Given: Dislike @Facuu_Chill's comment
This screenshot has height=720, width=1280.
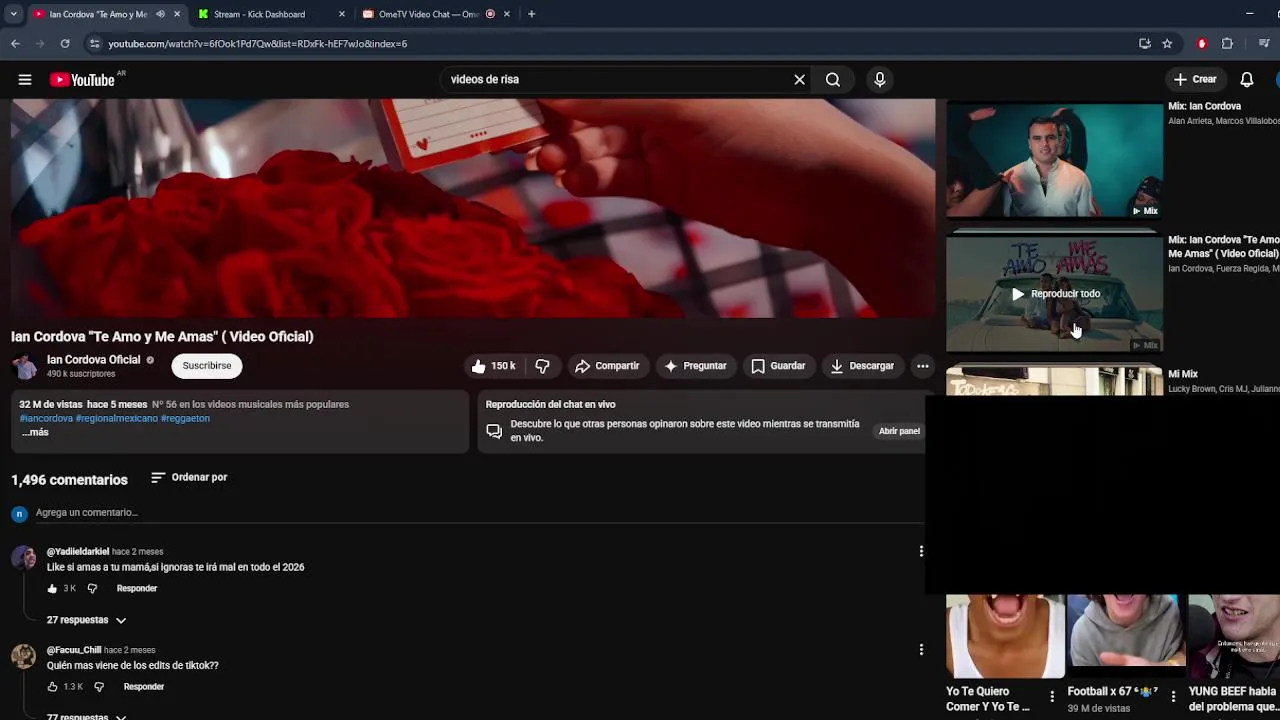Looking at the screenshot, I should (98, 687).
